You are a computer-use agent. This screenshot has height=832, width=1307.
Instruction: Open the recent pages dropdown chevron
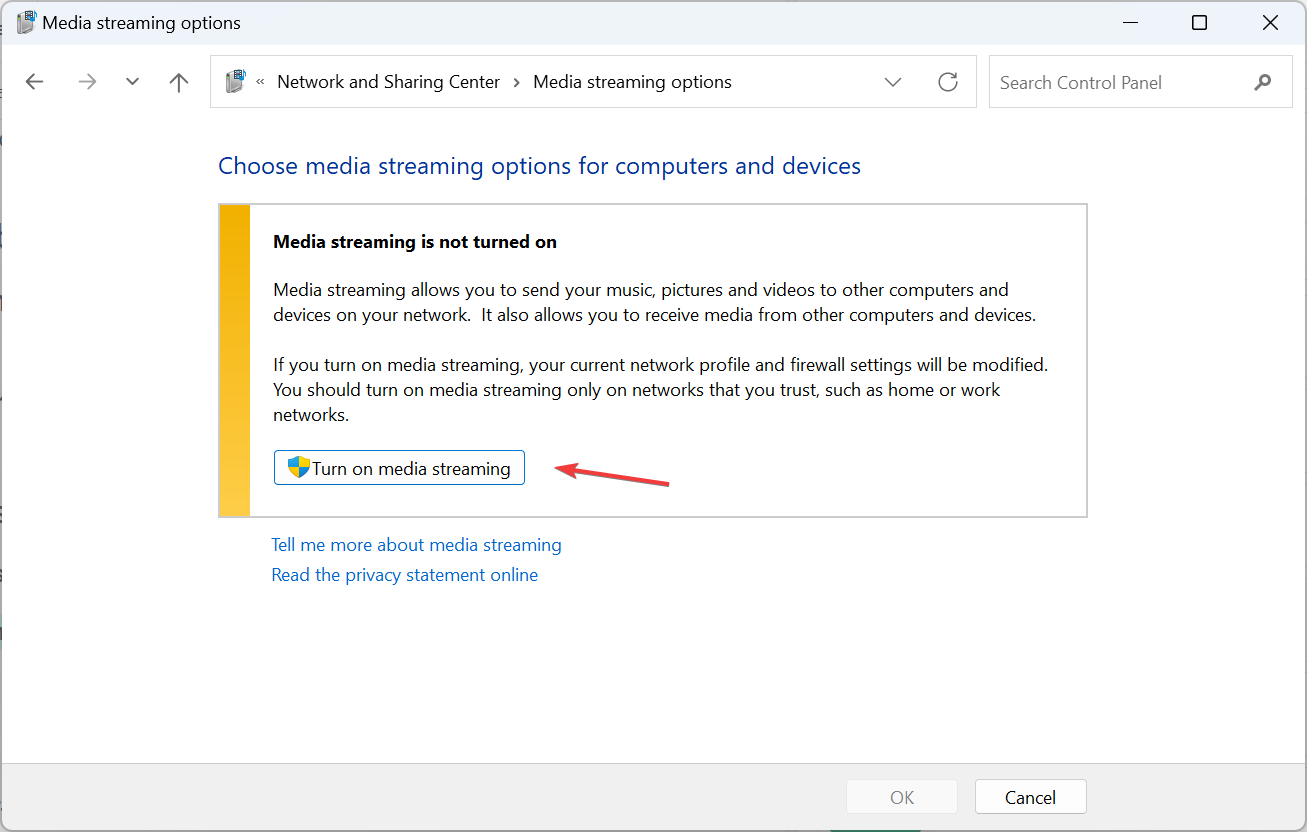tap(132, 81)
